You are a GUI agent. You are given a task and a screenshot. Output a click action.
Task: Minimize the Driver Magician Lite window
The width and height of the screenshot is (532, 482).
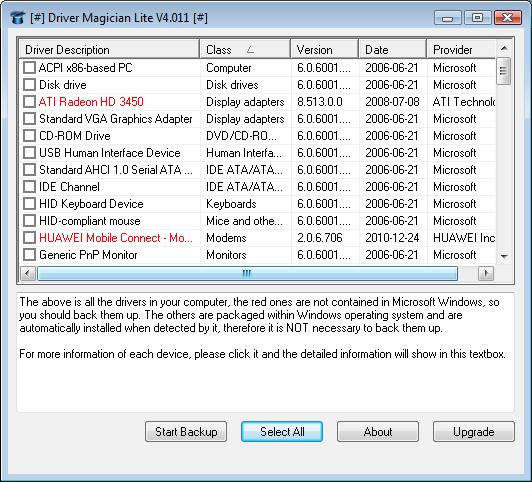click(x=448, y=18)
